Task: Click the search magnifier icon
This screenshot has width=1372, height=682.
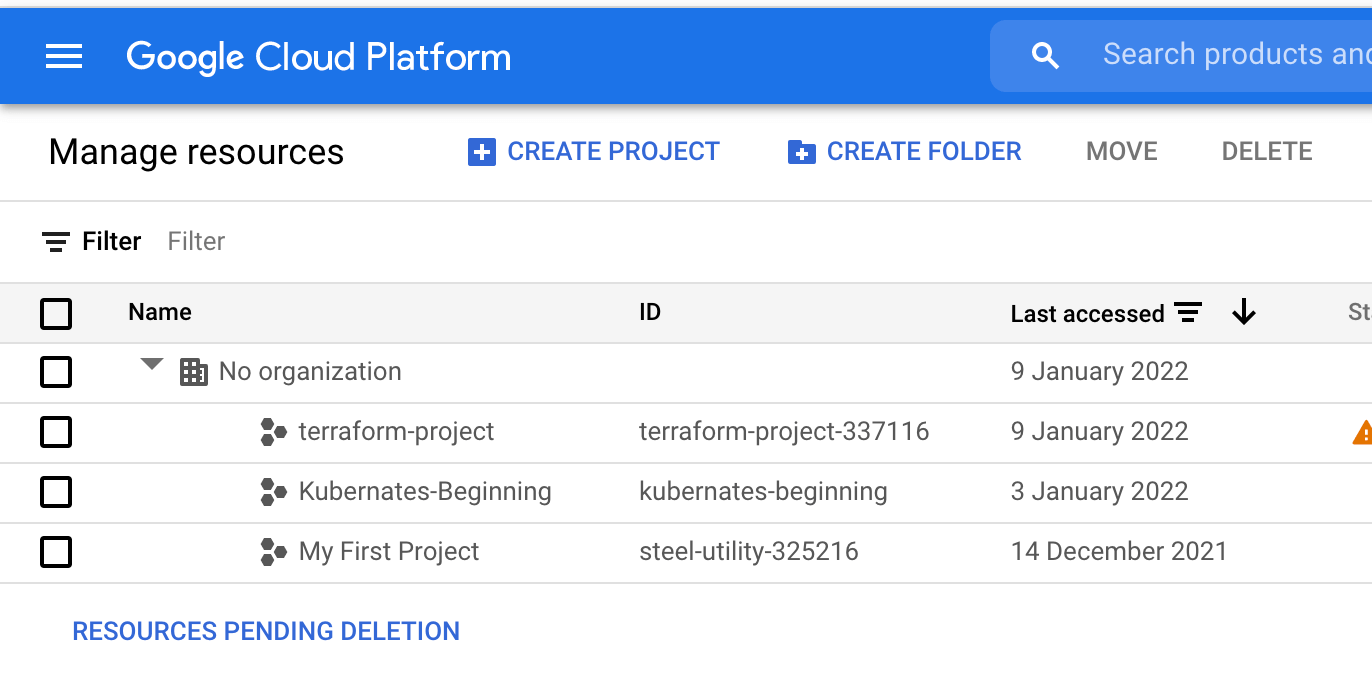Action: coord(1045,56)
